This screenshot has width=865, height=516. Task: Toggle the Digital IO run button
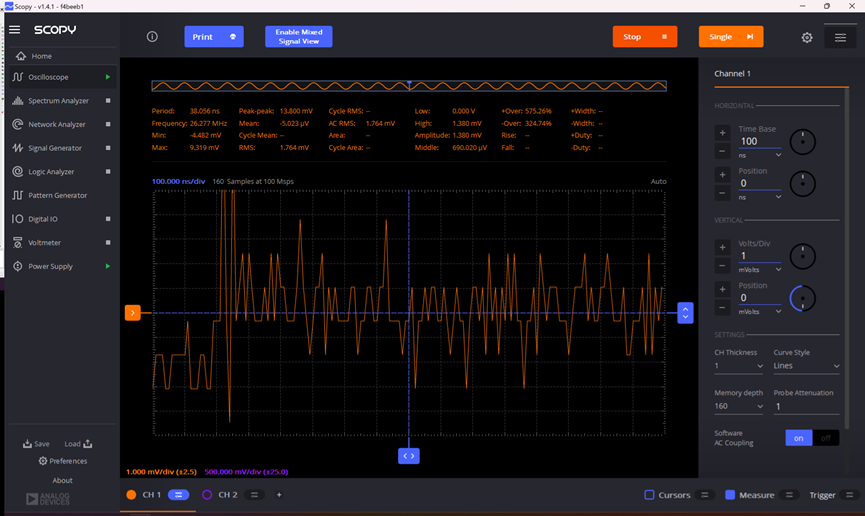point(108,219)
